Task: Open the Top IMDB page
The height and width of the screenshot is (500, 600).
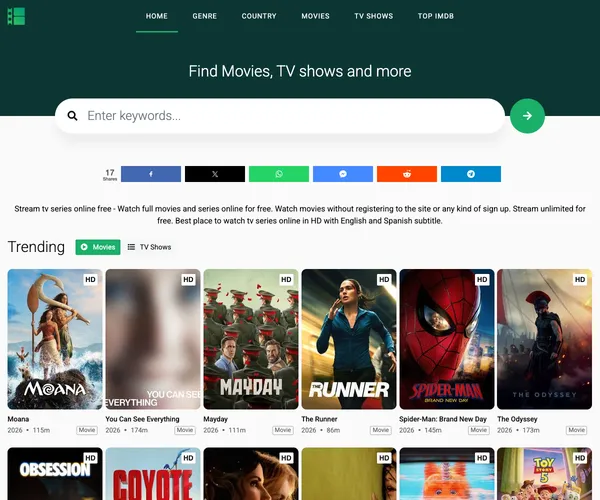Action: point(436,16)
